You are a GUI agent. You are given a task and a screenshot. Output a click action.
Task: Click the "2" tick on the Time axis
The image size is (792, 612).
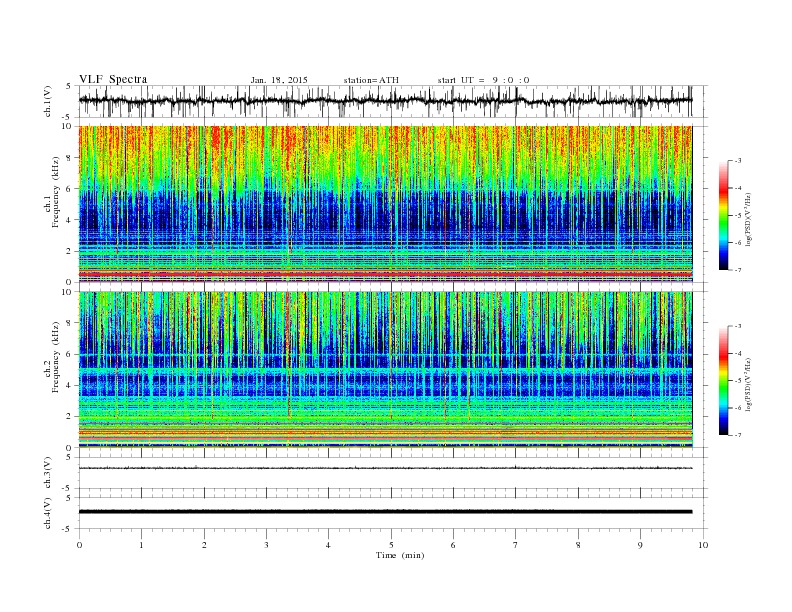click(204, 545)
